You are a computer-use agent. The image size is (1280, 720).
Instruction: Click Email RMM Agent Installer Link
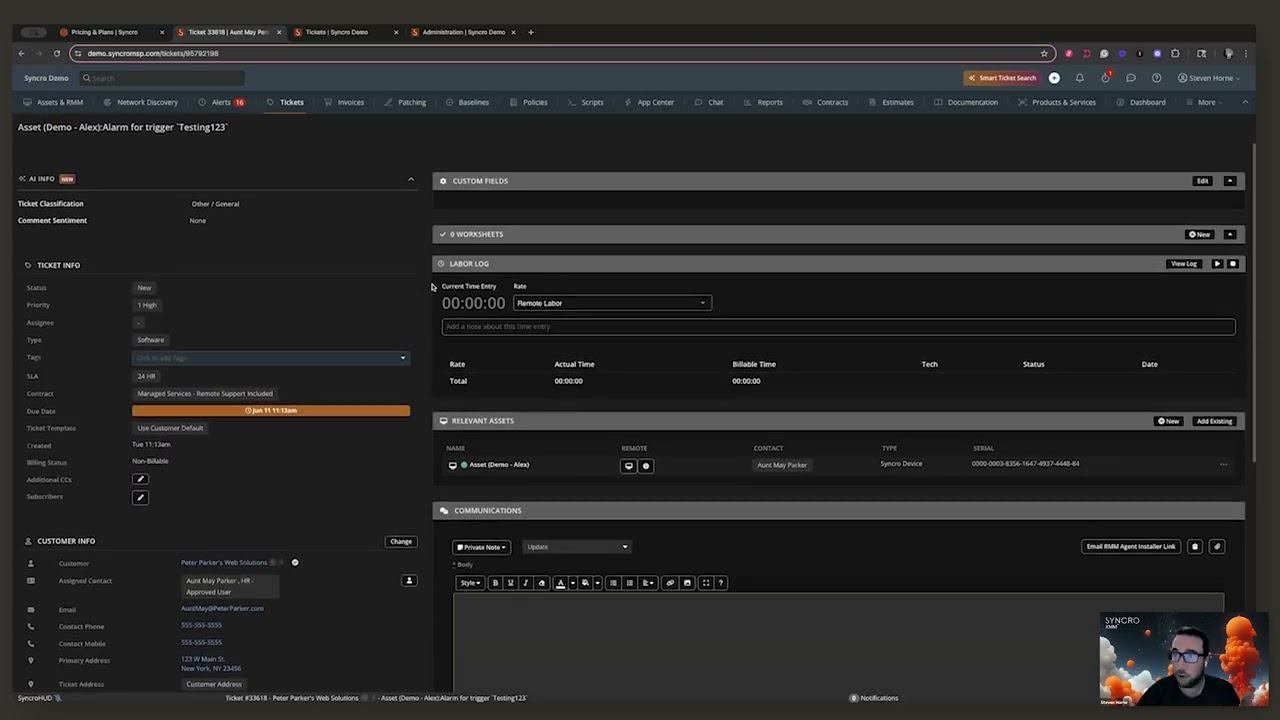coord(1131,547)
